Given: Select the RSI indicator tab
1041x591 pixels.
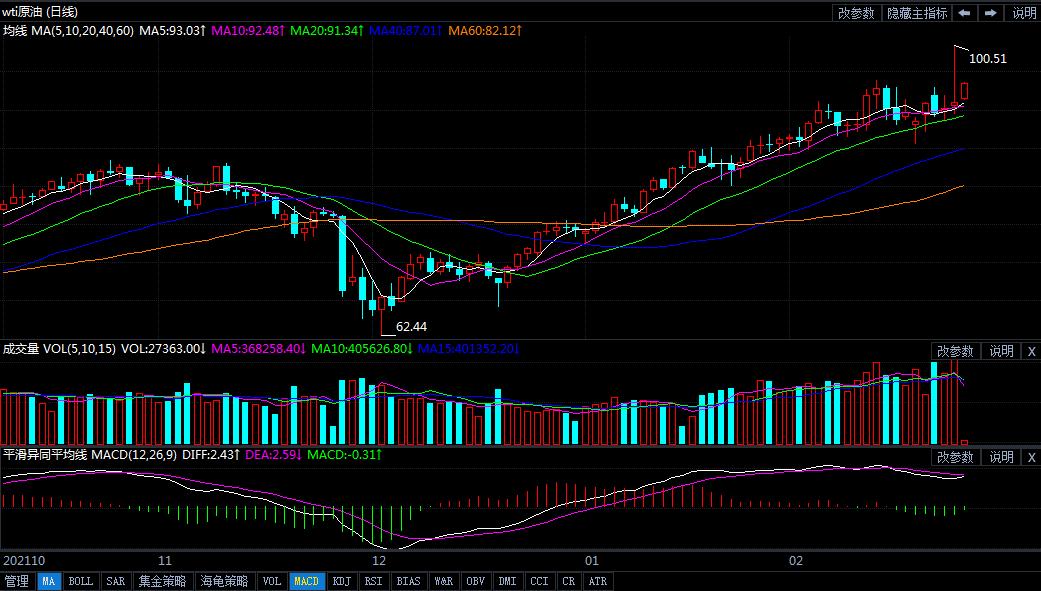Looking at the screenshot, I should click(373, 581).
